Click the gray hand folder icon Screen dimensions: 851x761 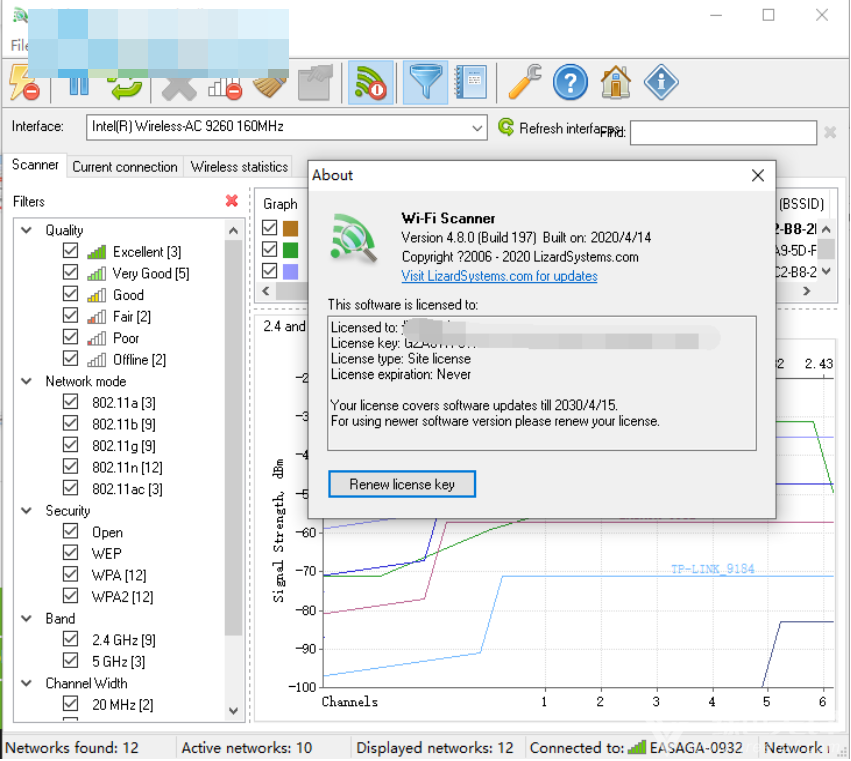[315, 83]
